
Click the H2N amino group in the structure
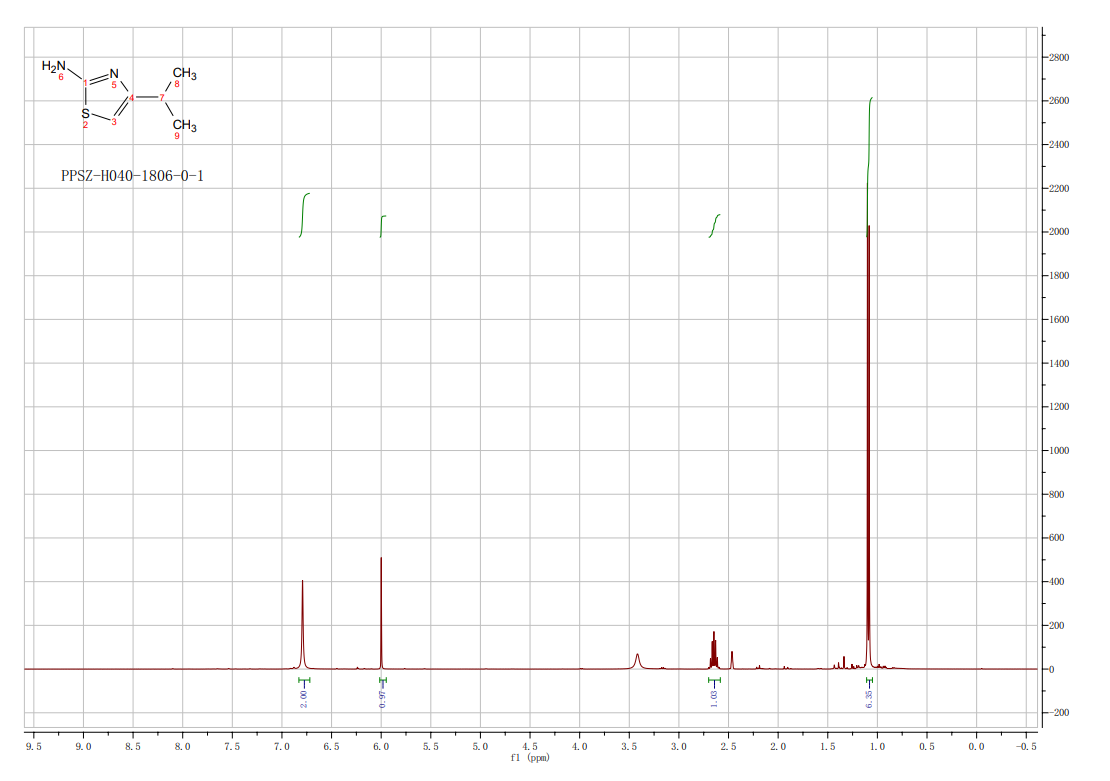(x=54, y=67)
